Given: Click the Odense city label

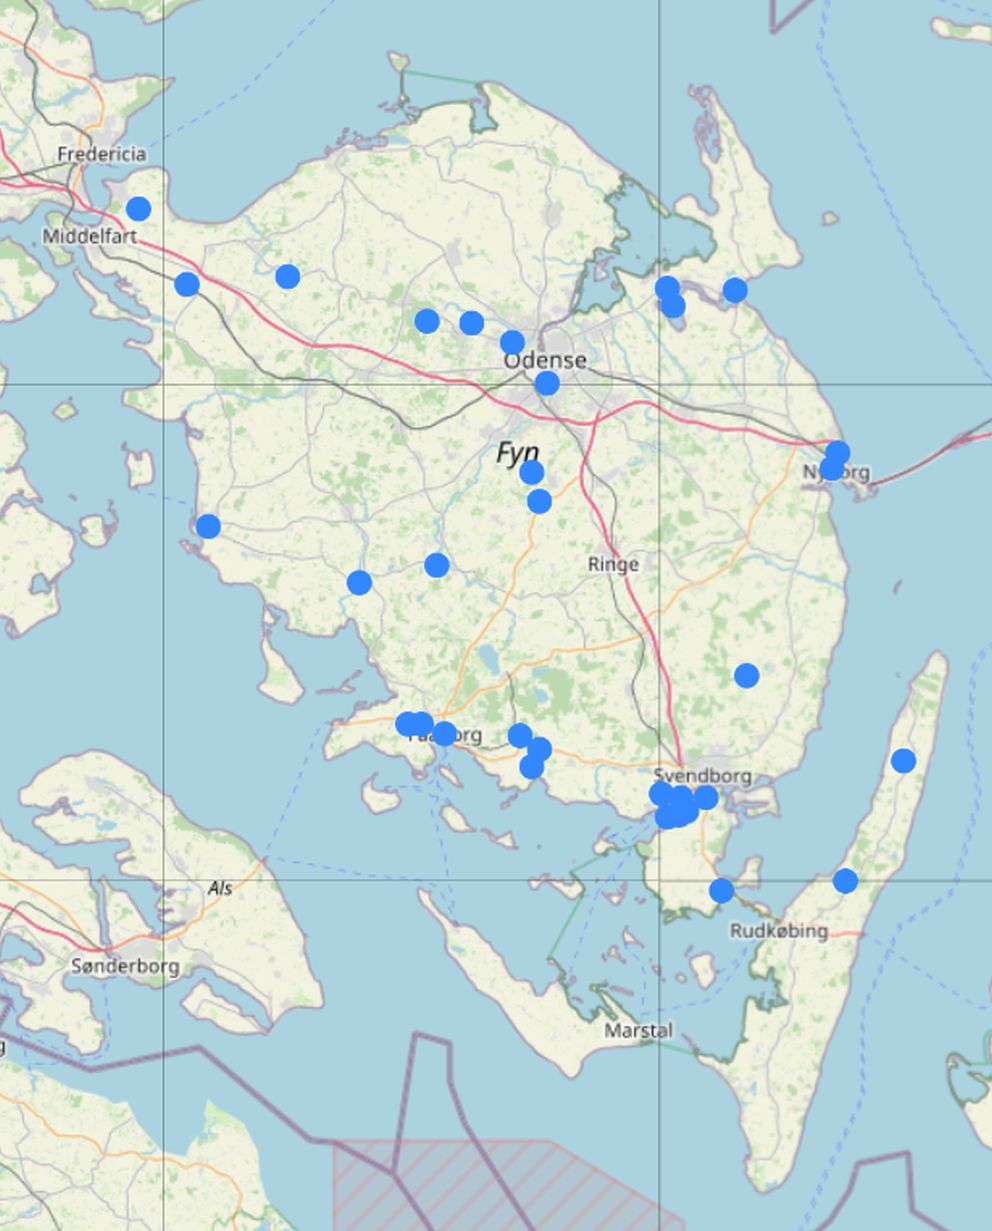Looking at the screenshot, I should point(545,360).
